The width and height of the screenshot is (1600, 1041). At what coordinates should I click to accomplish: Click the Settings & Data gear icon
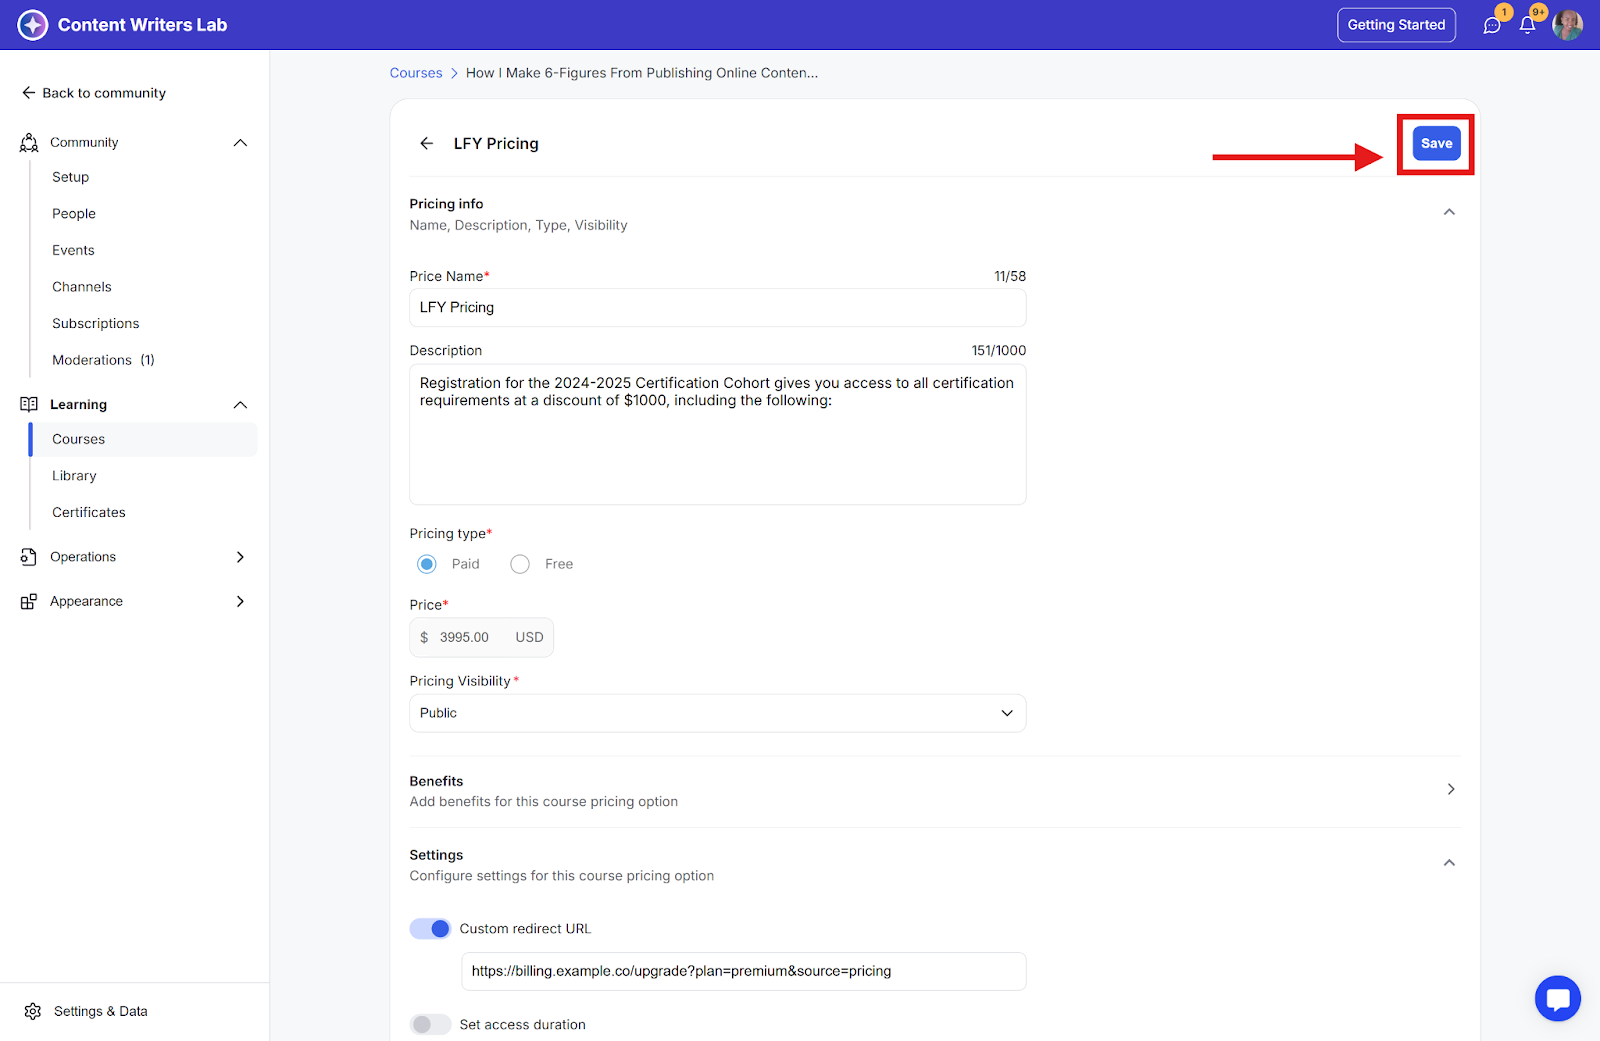tap(33, 1011)
